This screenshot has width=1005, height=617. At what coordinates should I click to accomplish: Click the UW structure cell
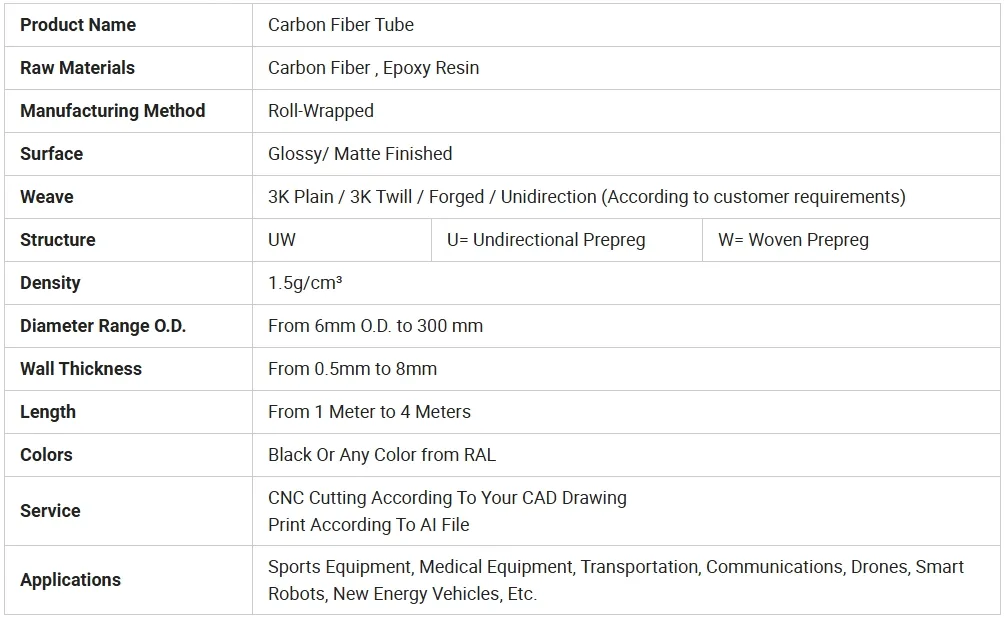[x=282, y=240]
